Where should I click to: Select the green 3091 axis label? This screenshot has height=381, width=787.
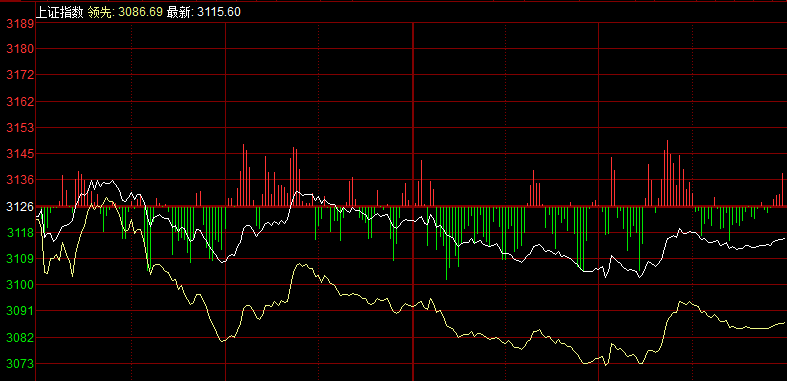(x=21, y=311)
